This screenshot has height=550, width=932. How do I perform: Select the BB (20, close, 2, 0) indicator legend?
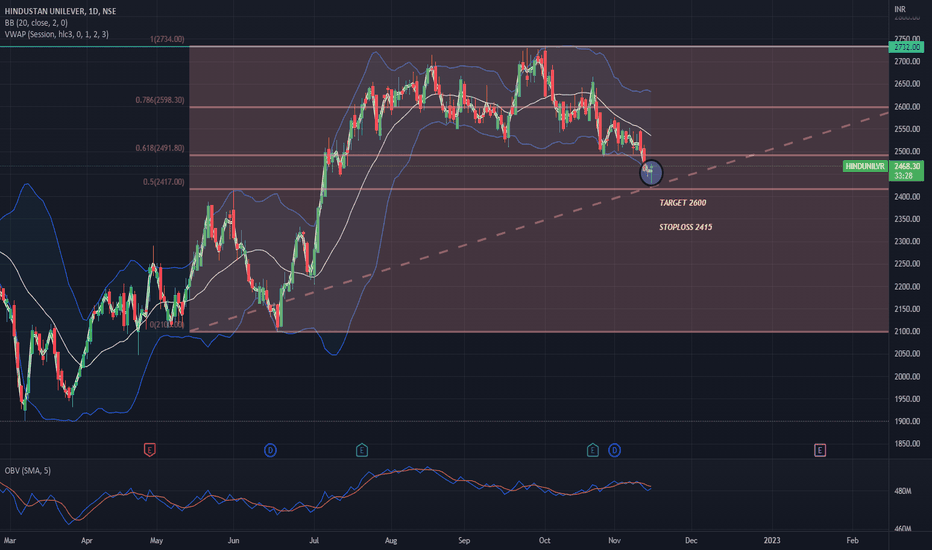(36, 23)
